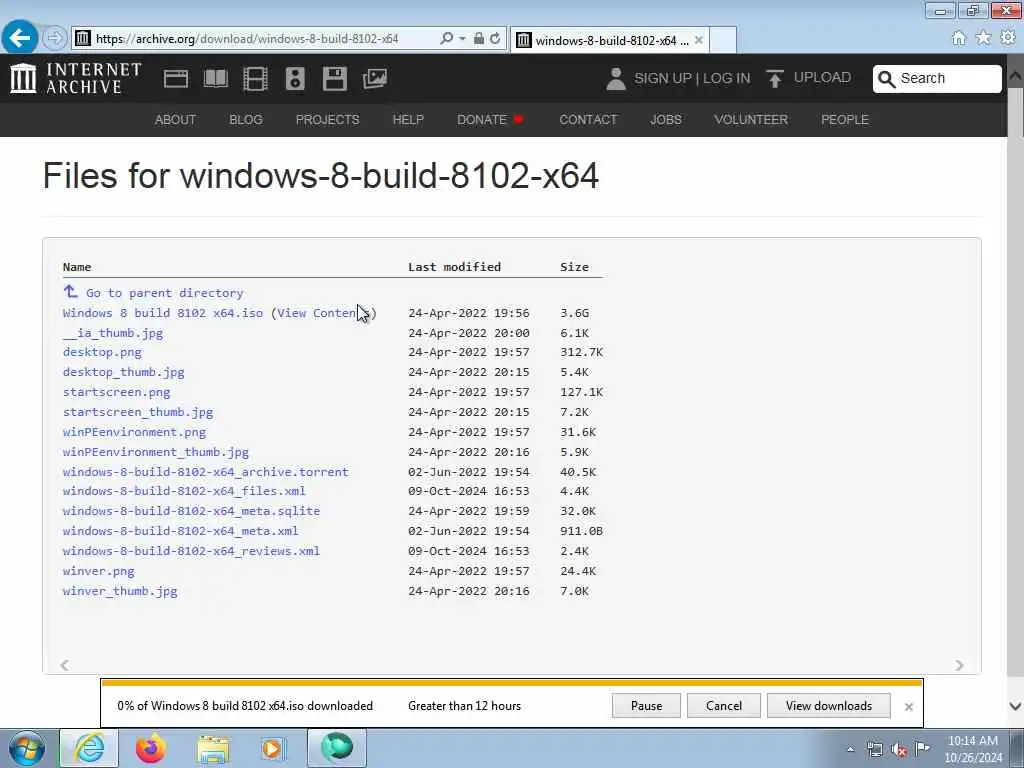Open the winver.png file link

click(99, 571)
